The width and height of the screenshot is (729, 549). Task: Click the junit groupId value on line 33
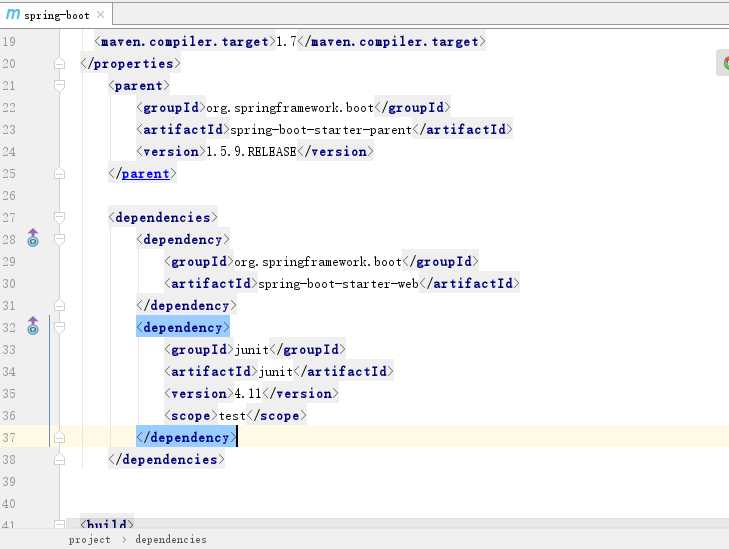[252, 350]
